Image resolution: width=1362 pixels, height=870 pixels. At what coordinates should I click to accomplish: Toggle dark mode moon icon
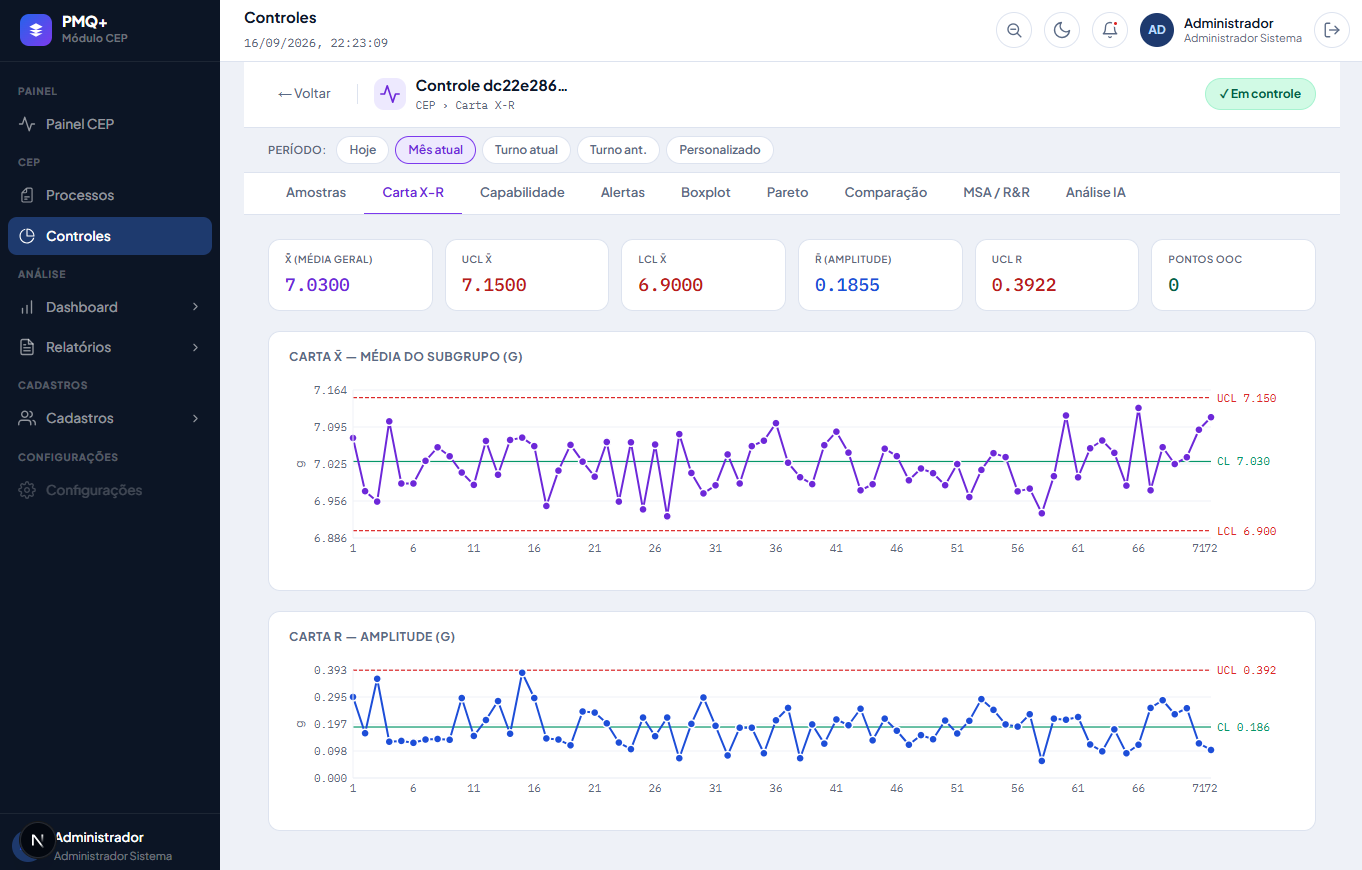pyautogui.click(x=1062, y=30)
